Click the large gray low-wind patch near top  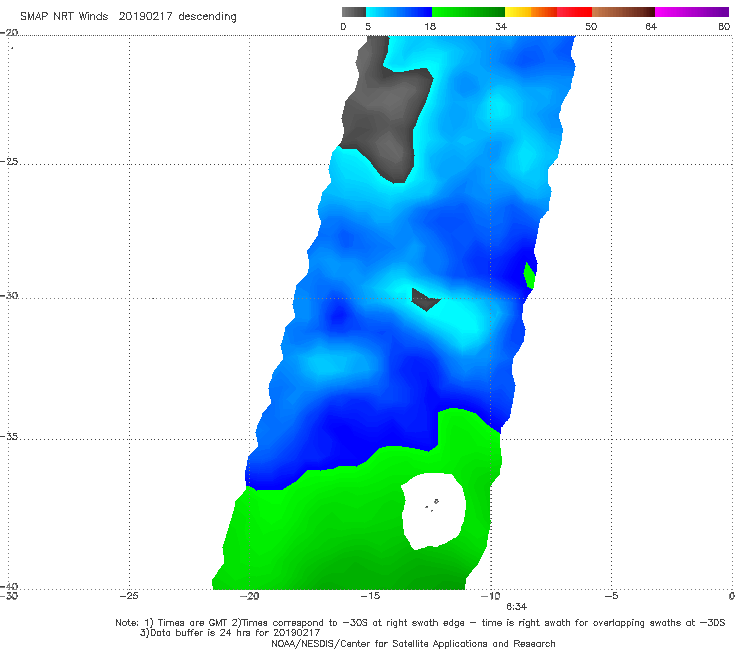385,111
